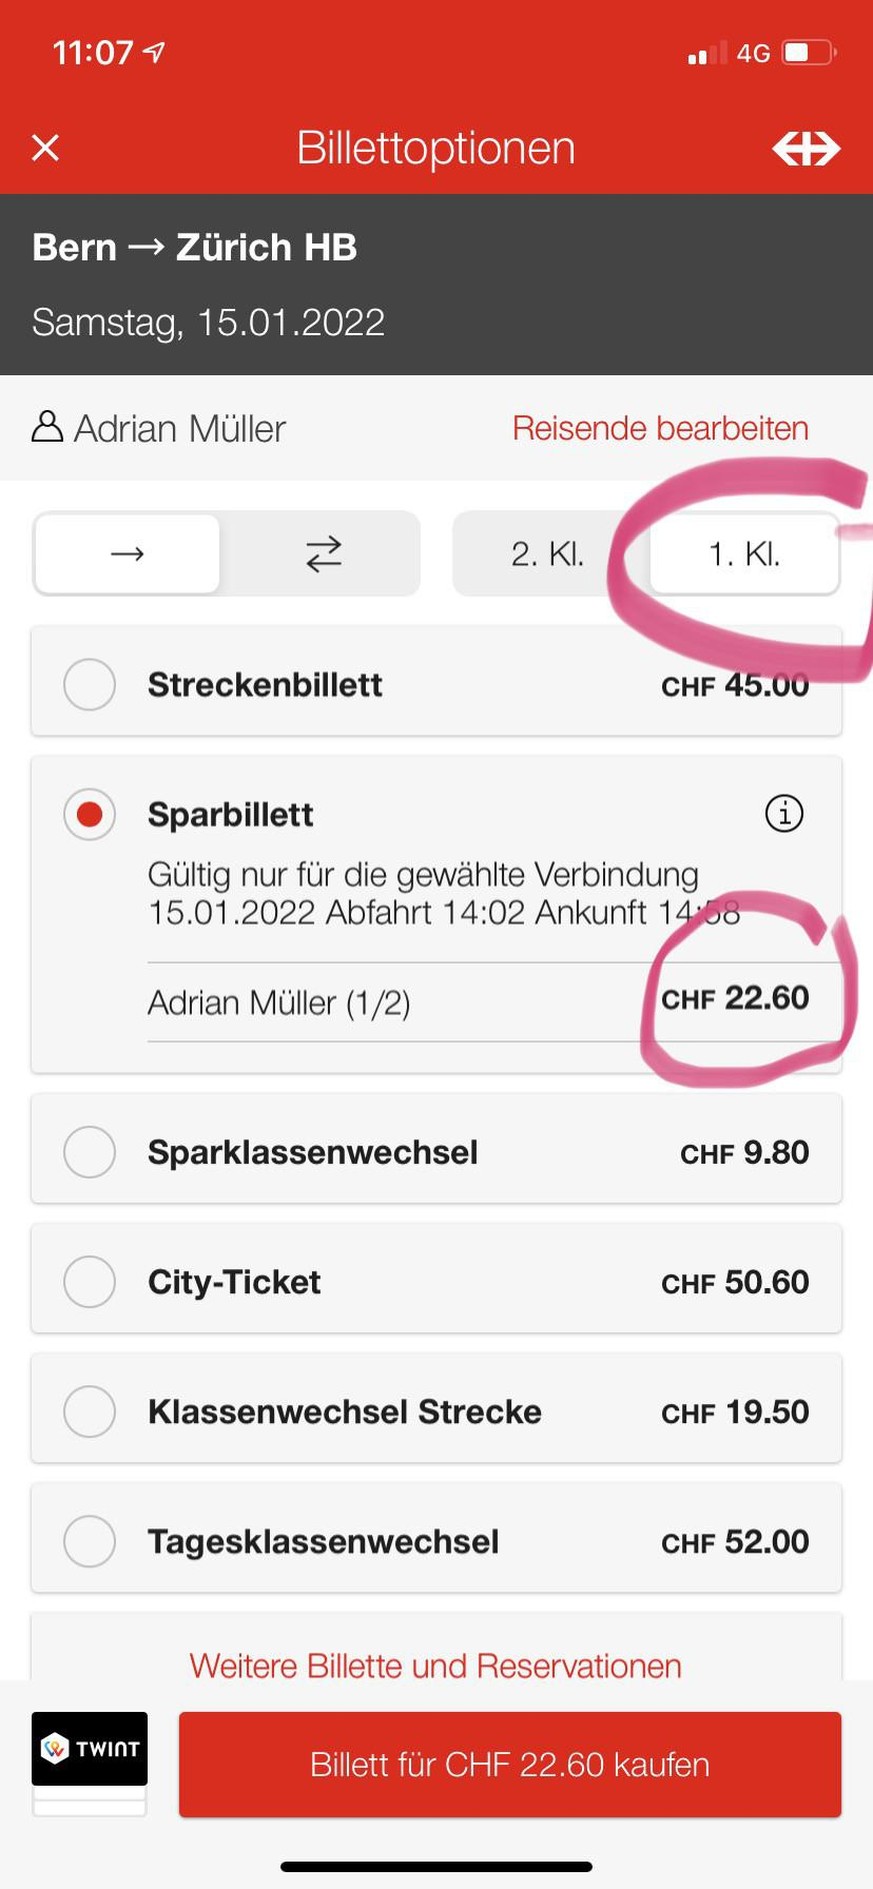Expand Weitere Billette und Reservationen
Image resolution: width=873 pixels, height=1889 pixels.
tap(436, 1666)
